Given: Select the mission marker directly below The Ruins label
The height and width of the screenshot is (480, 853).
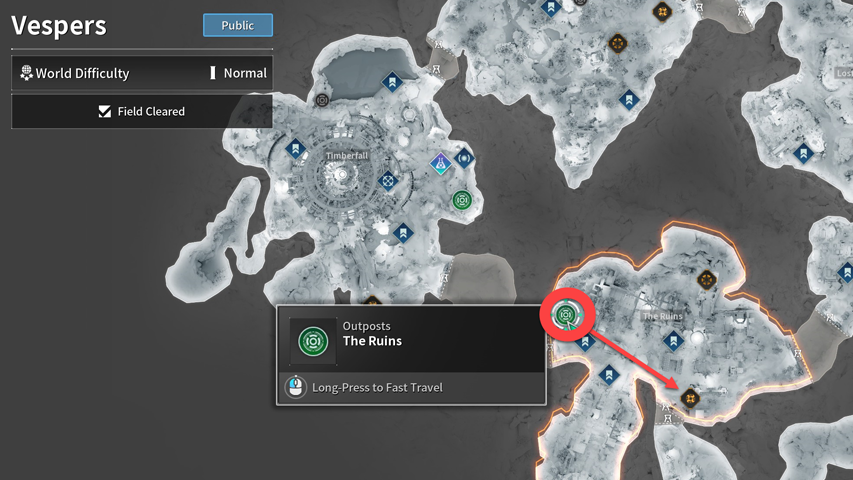Looking at the screenshot, I should 673,341.
